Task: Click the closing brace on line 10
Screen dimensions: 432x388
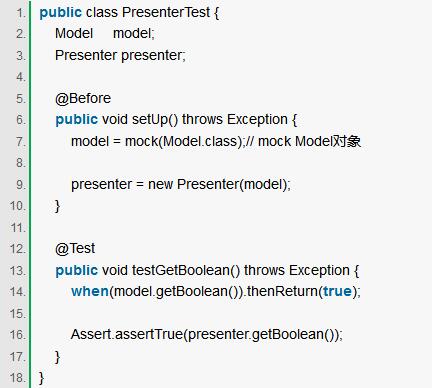Action: [x=57, y=206]
